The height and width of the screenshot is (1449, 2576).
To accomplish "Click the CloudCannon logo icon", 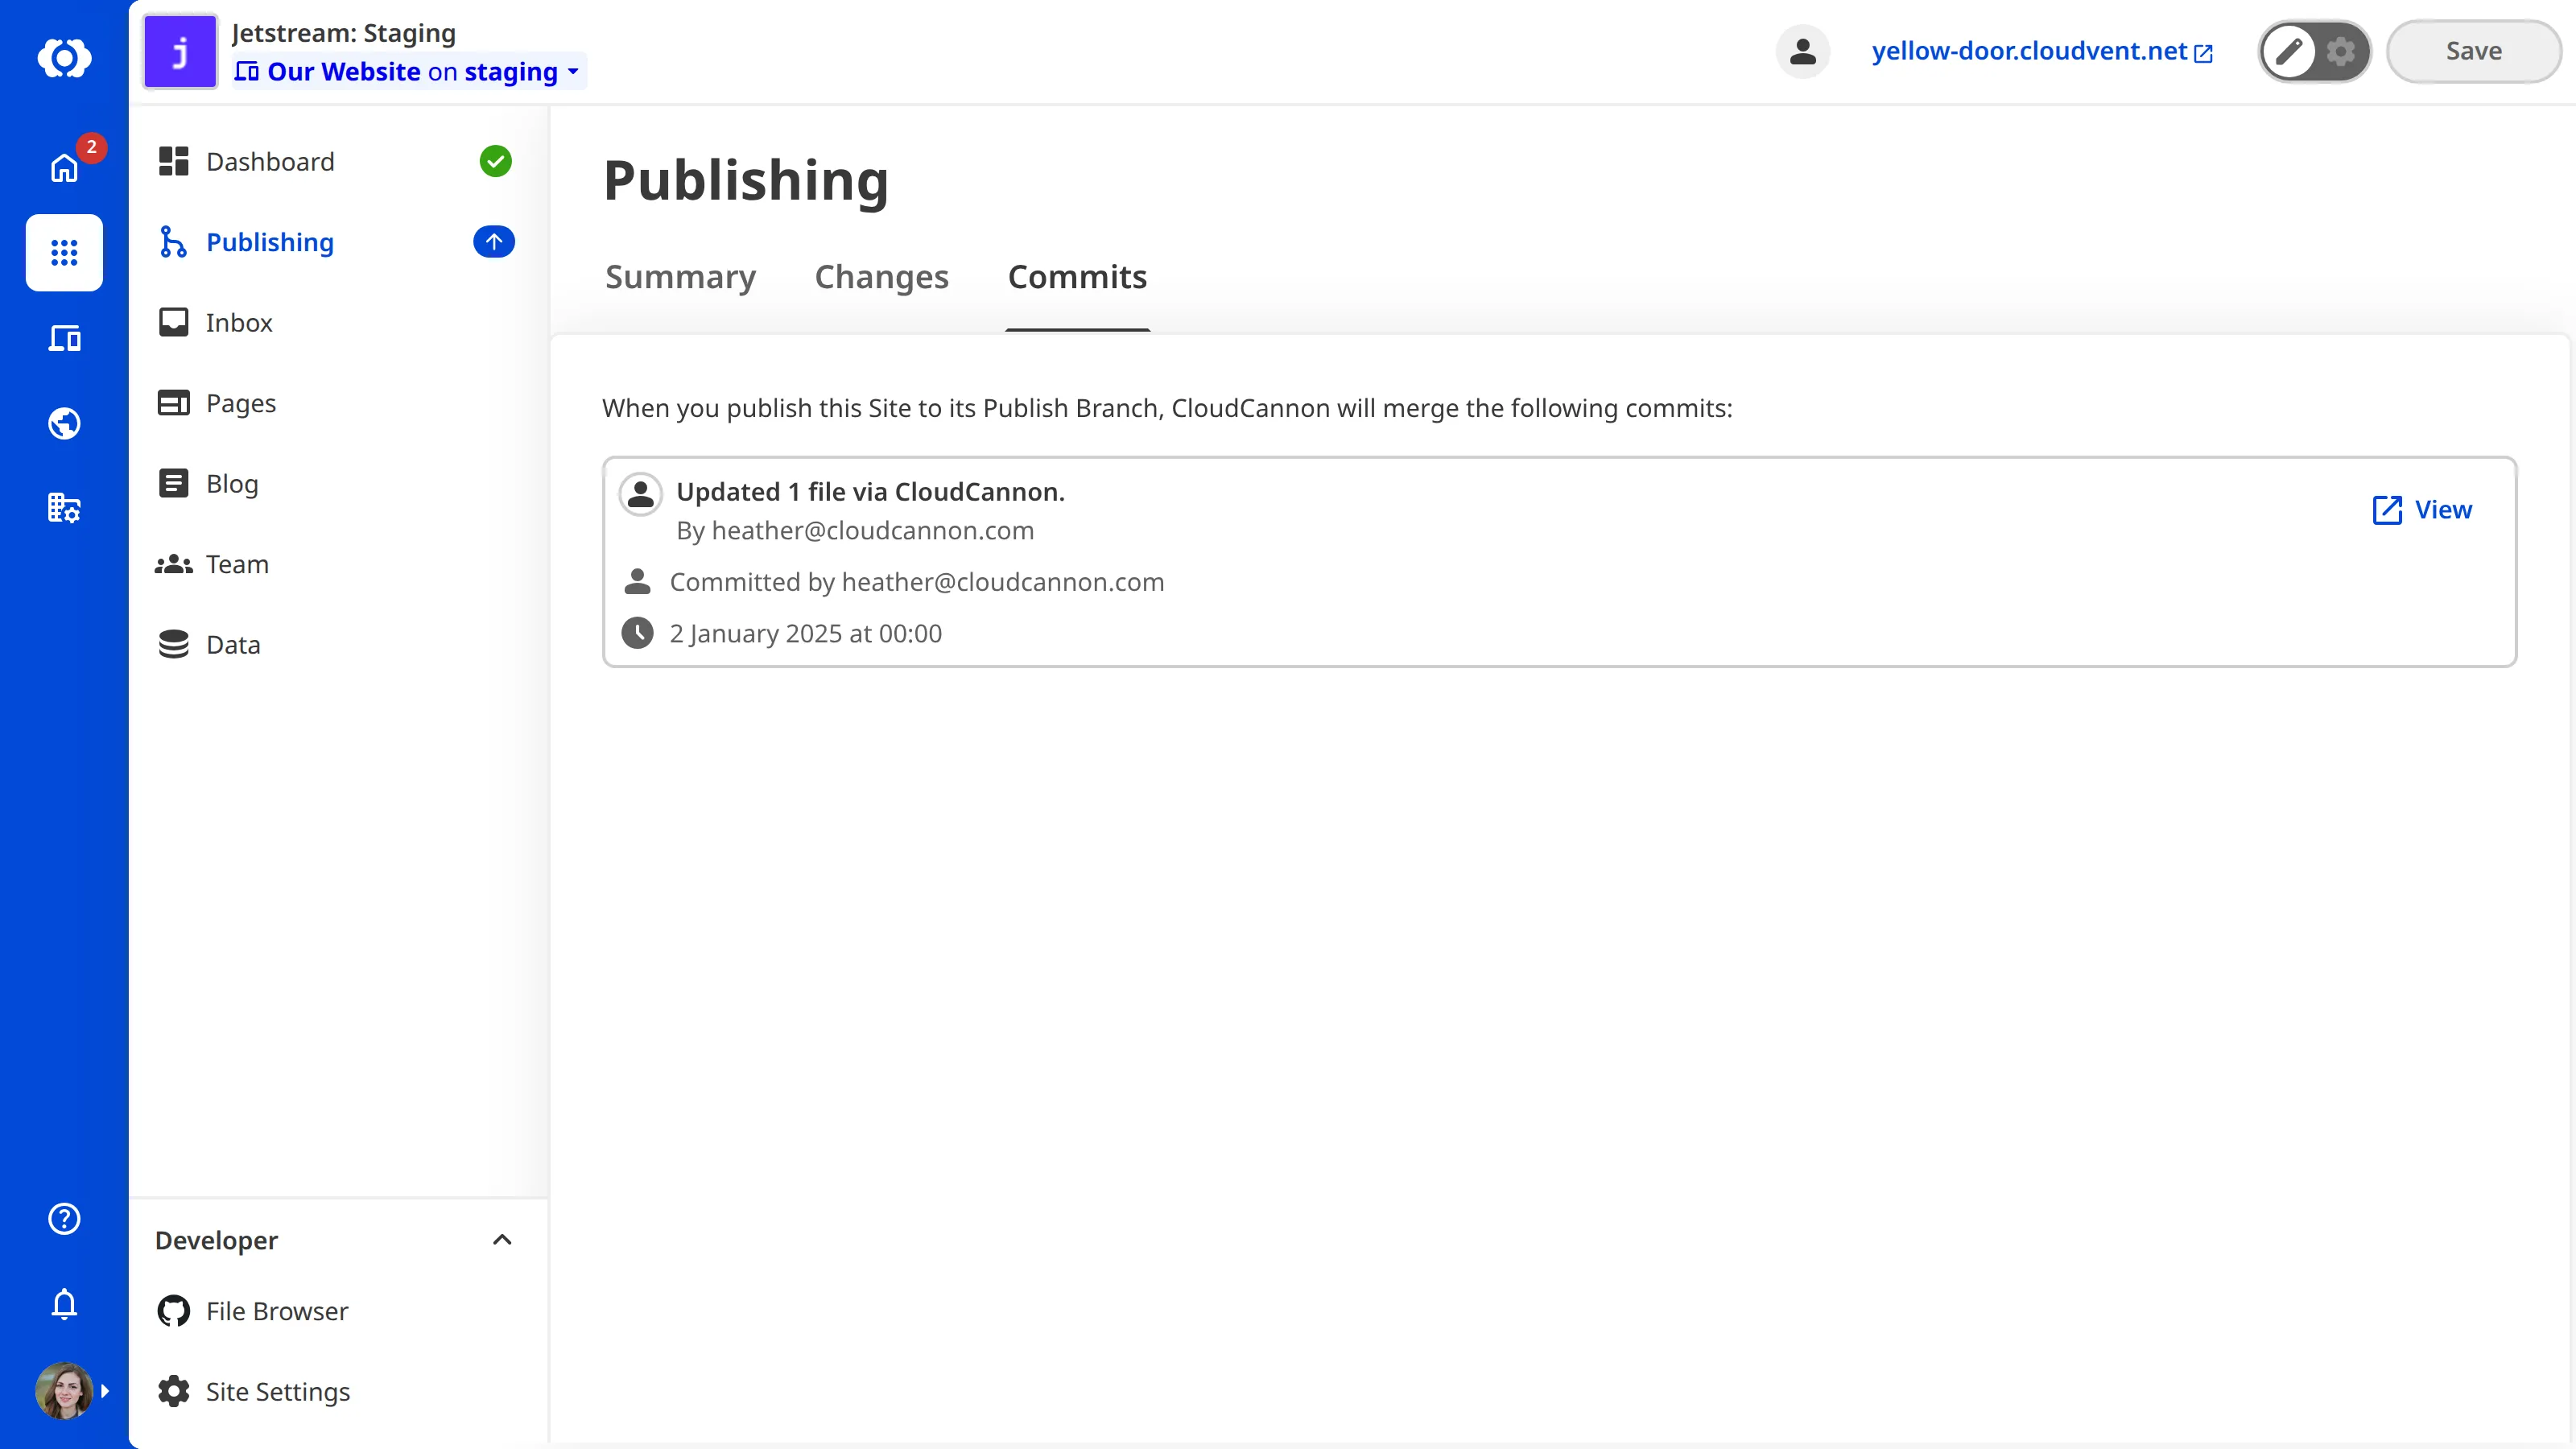I will coord(64,57).
